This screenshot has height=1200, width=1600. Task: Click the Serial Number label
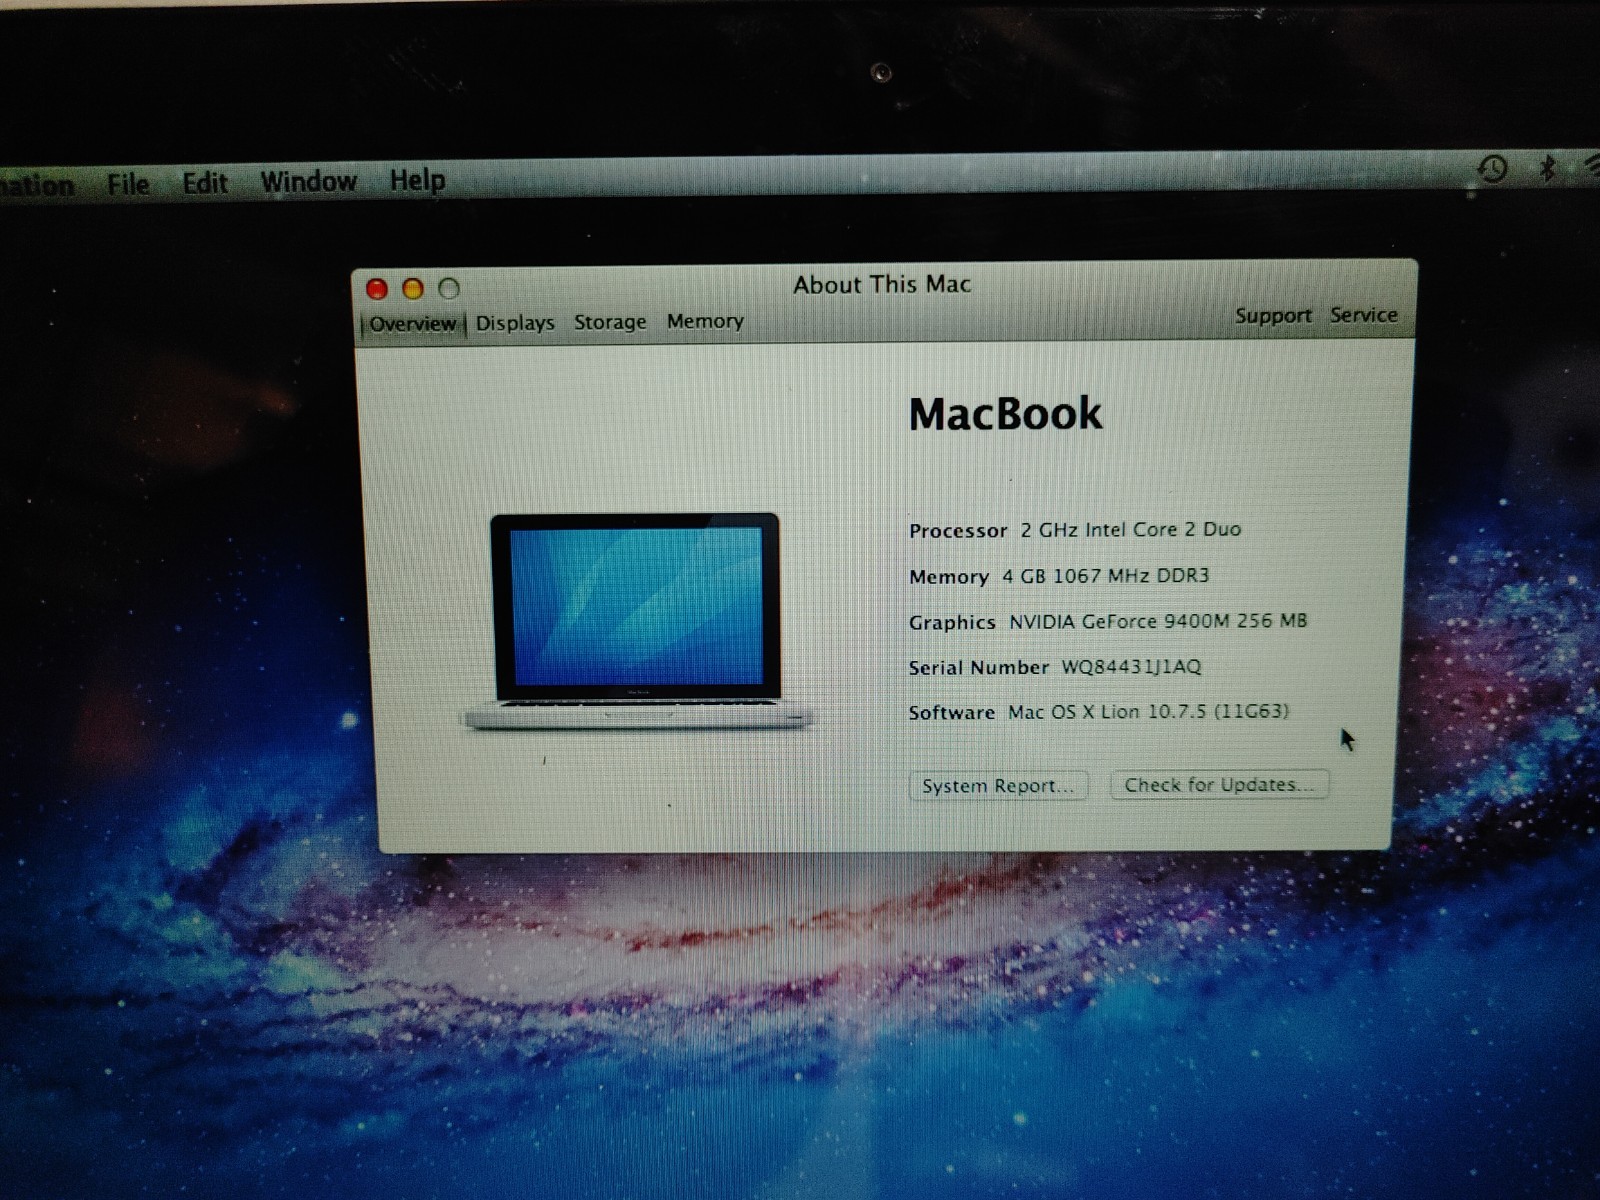coord(979,668)
